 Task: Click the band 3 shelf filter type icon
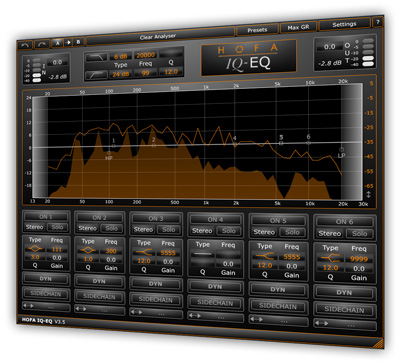tap(144, 252)
